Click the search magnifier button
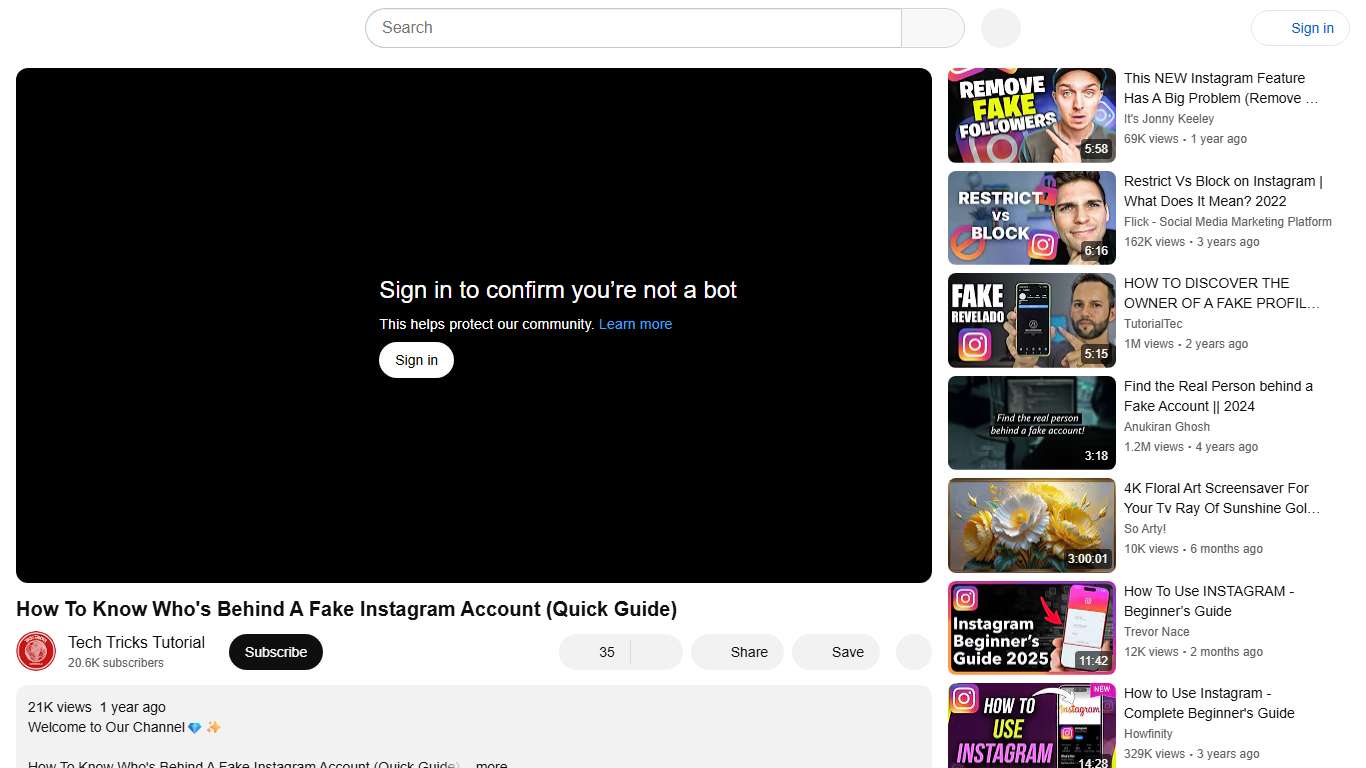Viewport: 1366px width, 768px height. pyautogui.click(x=931, y=28)
